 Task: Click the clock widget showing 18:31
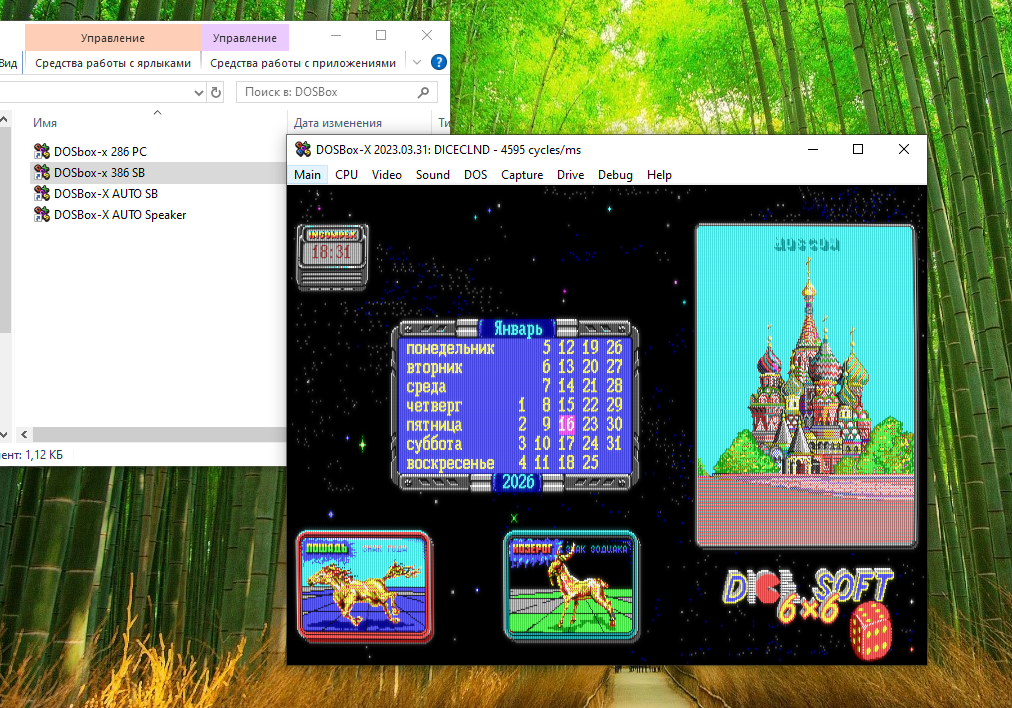332,256
